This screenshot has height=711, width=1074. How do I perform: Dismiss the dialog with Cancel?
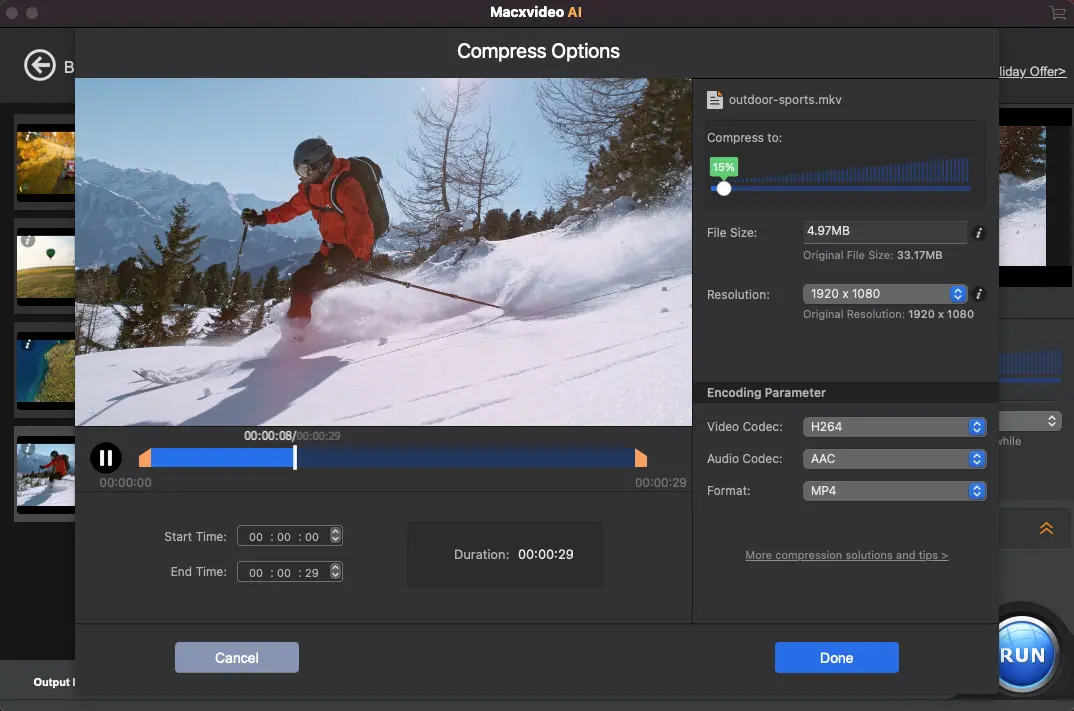click(236, 657)
